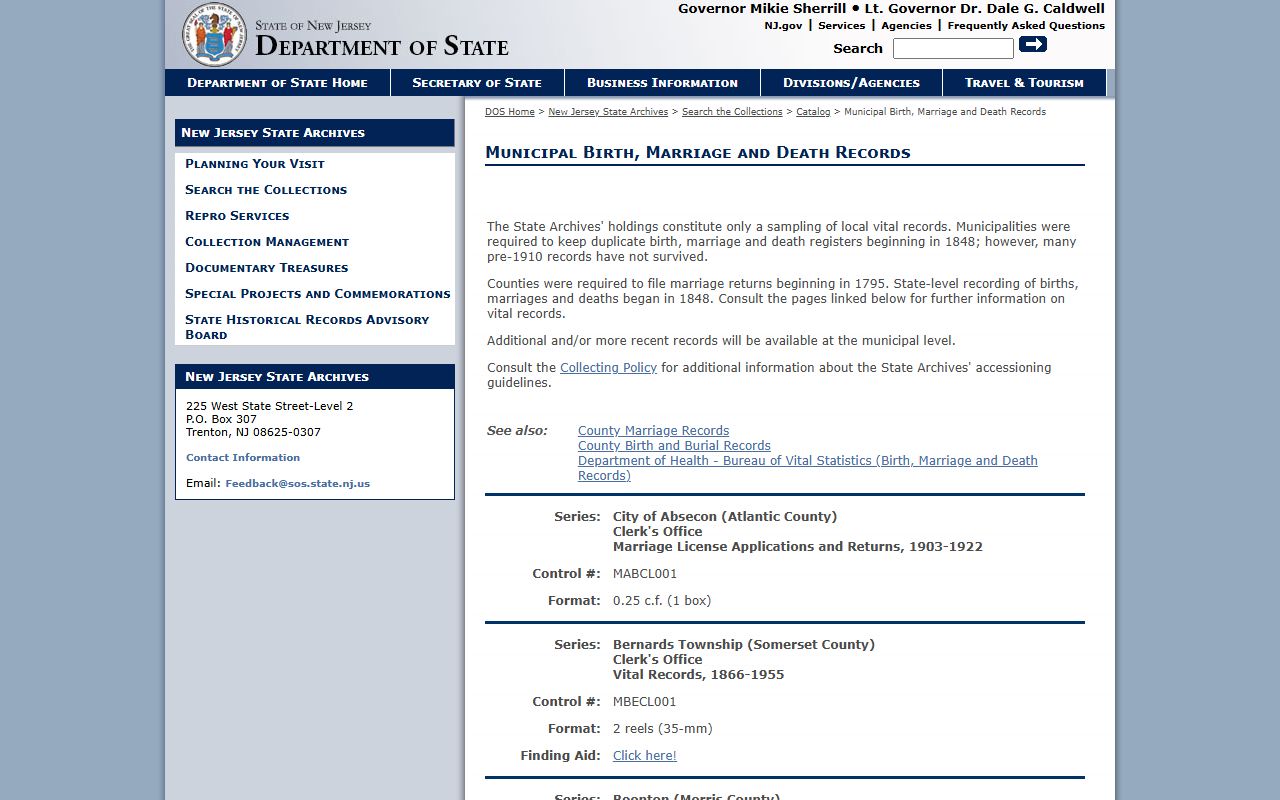Image resolution: width=1280 pixels, height=800 pixels.
Task: Open Department of Health Vital Statistics link
Action: point(808,468)
